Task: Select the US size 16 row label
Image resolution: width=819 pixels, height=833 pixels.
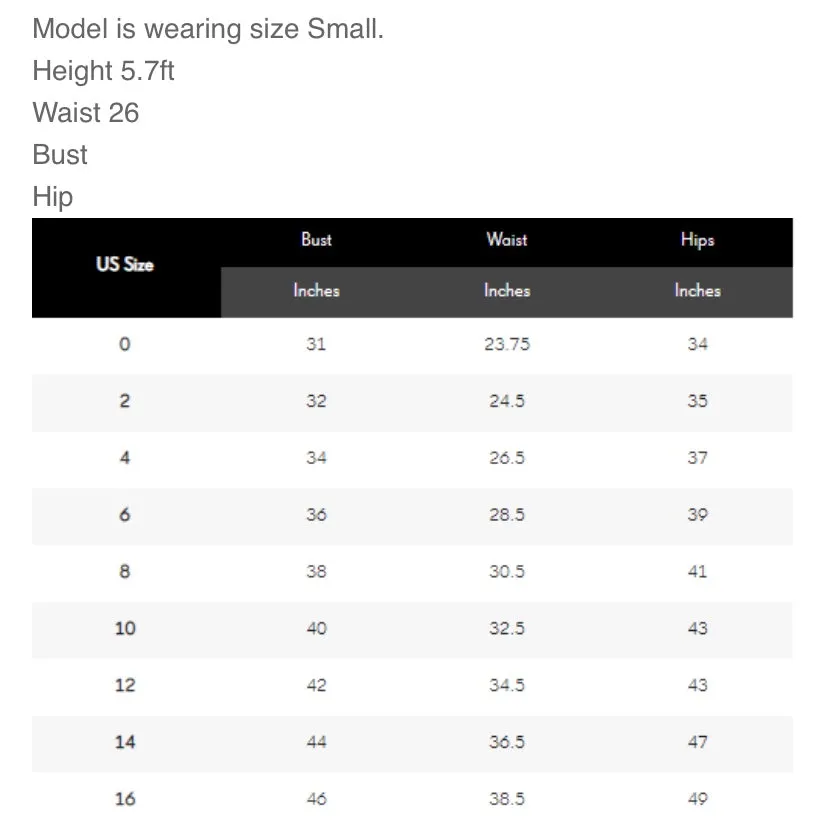Action: pyautogui.click(x=125, y=799)
